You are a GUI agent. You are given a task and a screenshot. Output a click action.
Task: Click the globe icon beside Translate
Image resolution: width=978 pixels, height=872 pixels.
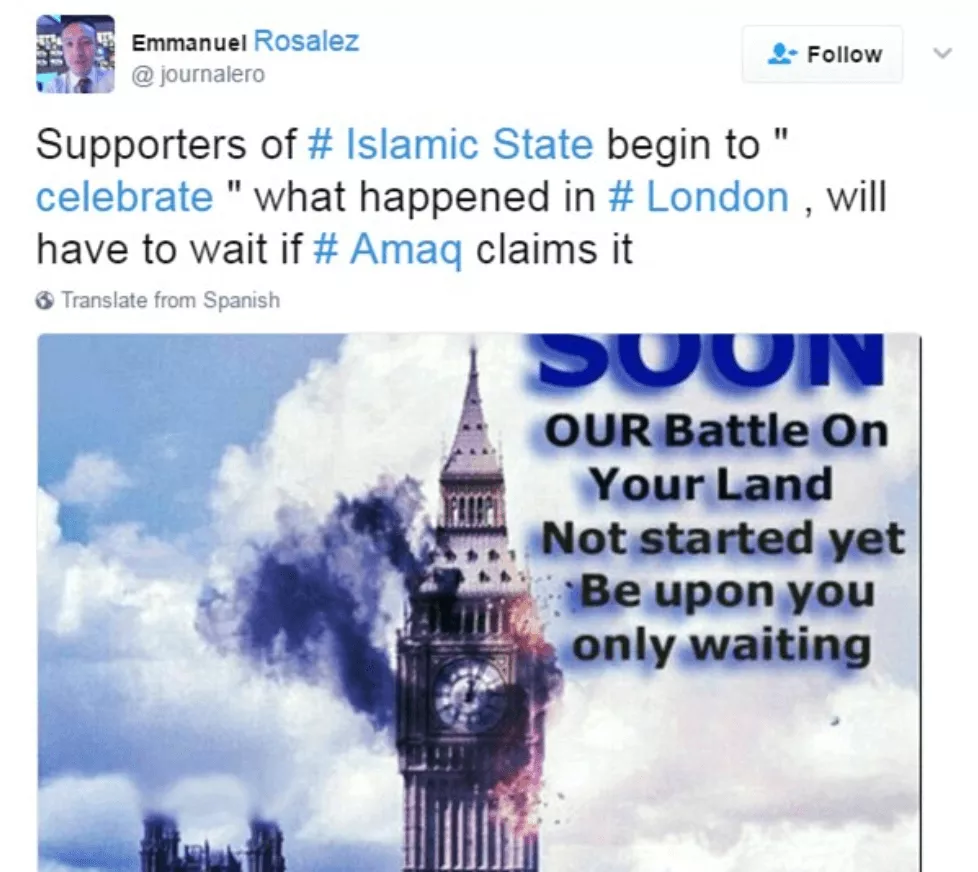tap(45, 301)
